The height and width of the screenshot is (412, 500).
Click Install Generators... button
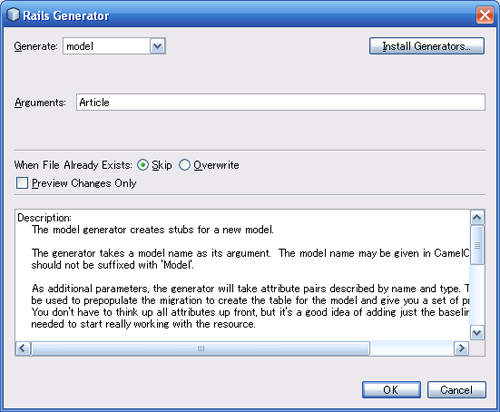pos(427,46)
